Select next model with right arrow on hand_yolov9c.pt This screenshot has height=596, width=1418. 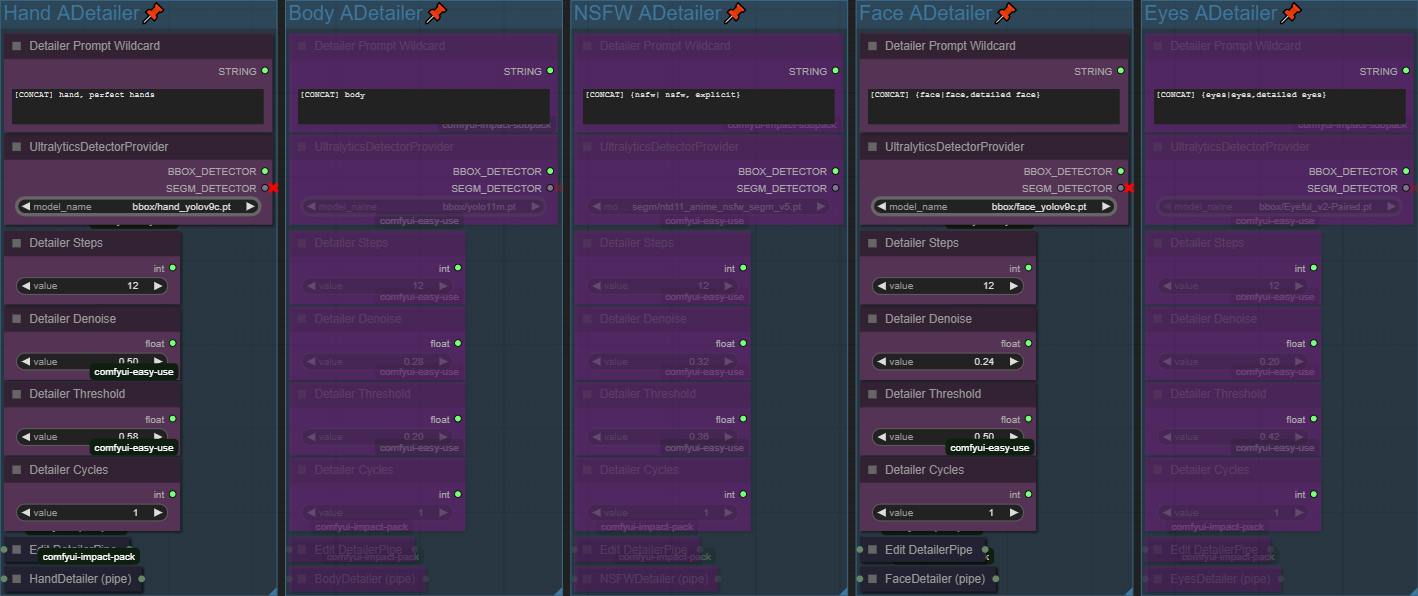point(250,206)
